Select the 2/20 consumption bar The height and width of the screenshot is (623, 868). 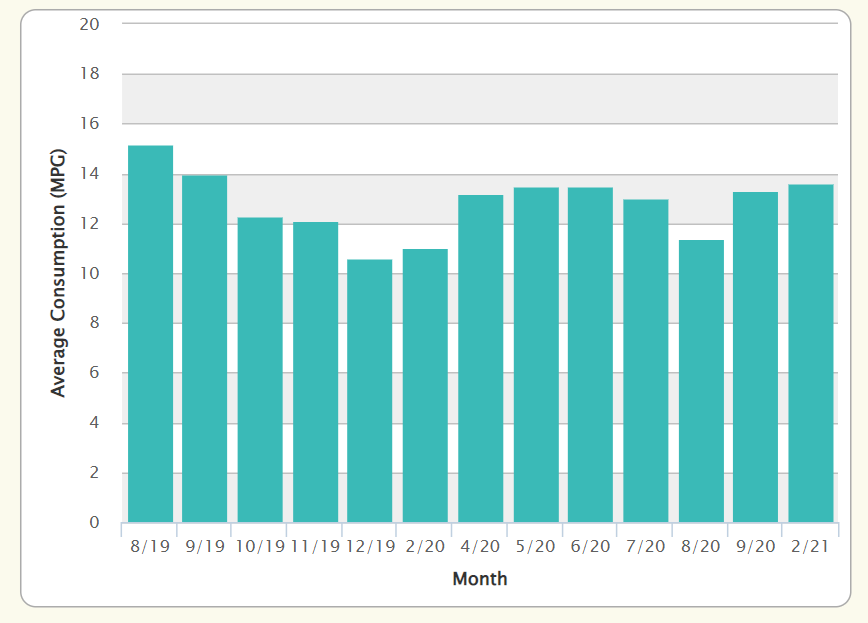pos(425,385)
